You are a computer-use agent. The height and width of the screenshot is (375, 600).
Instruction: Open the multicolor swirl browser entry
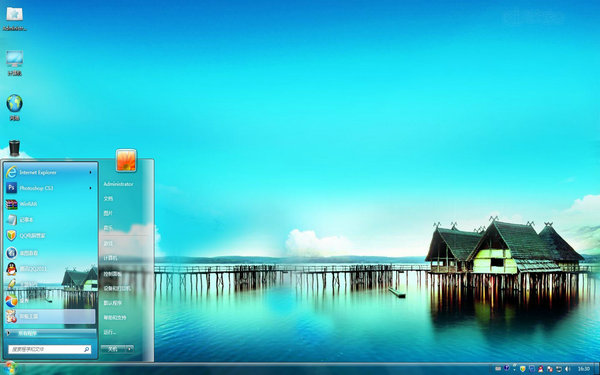pos(51,300)
